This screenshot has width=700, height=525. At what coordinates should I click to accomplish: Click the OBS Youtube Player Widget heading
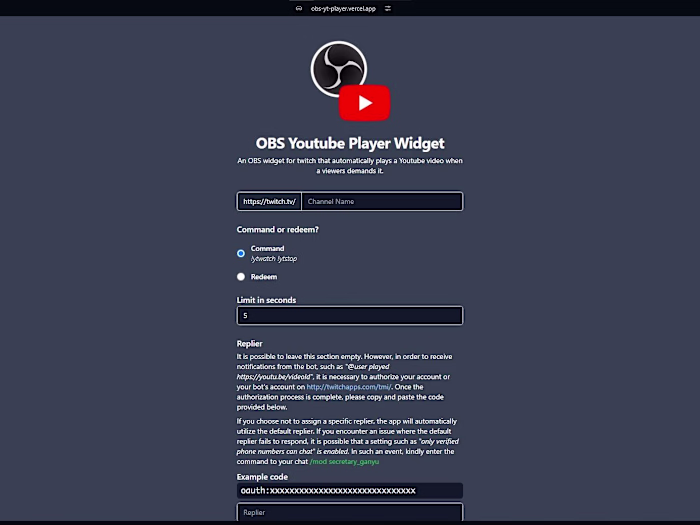(350, 143)
